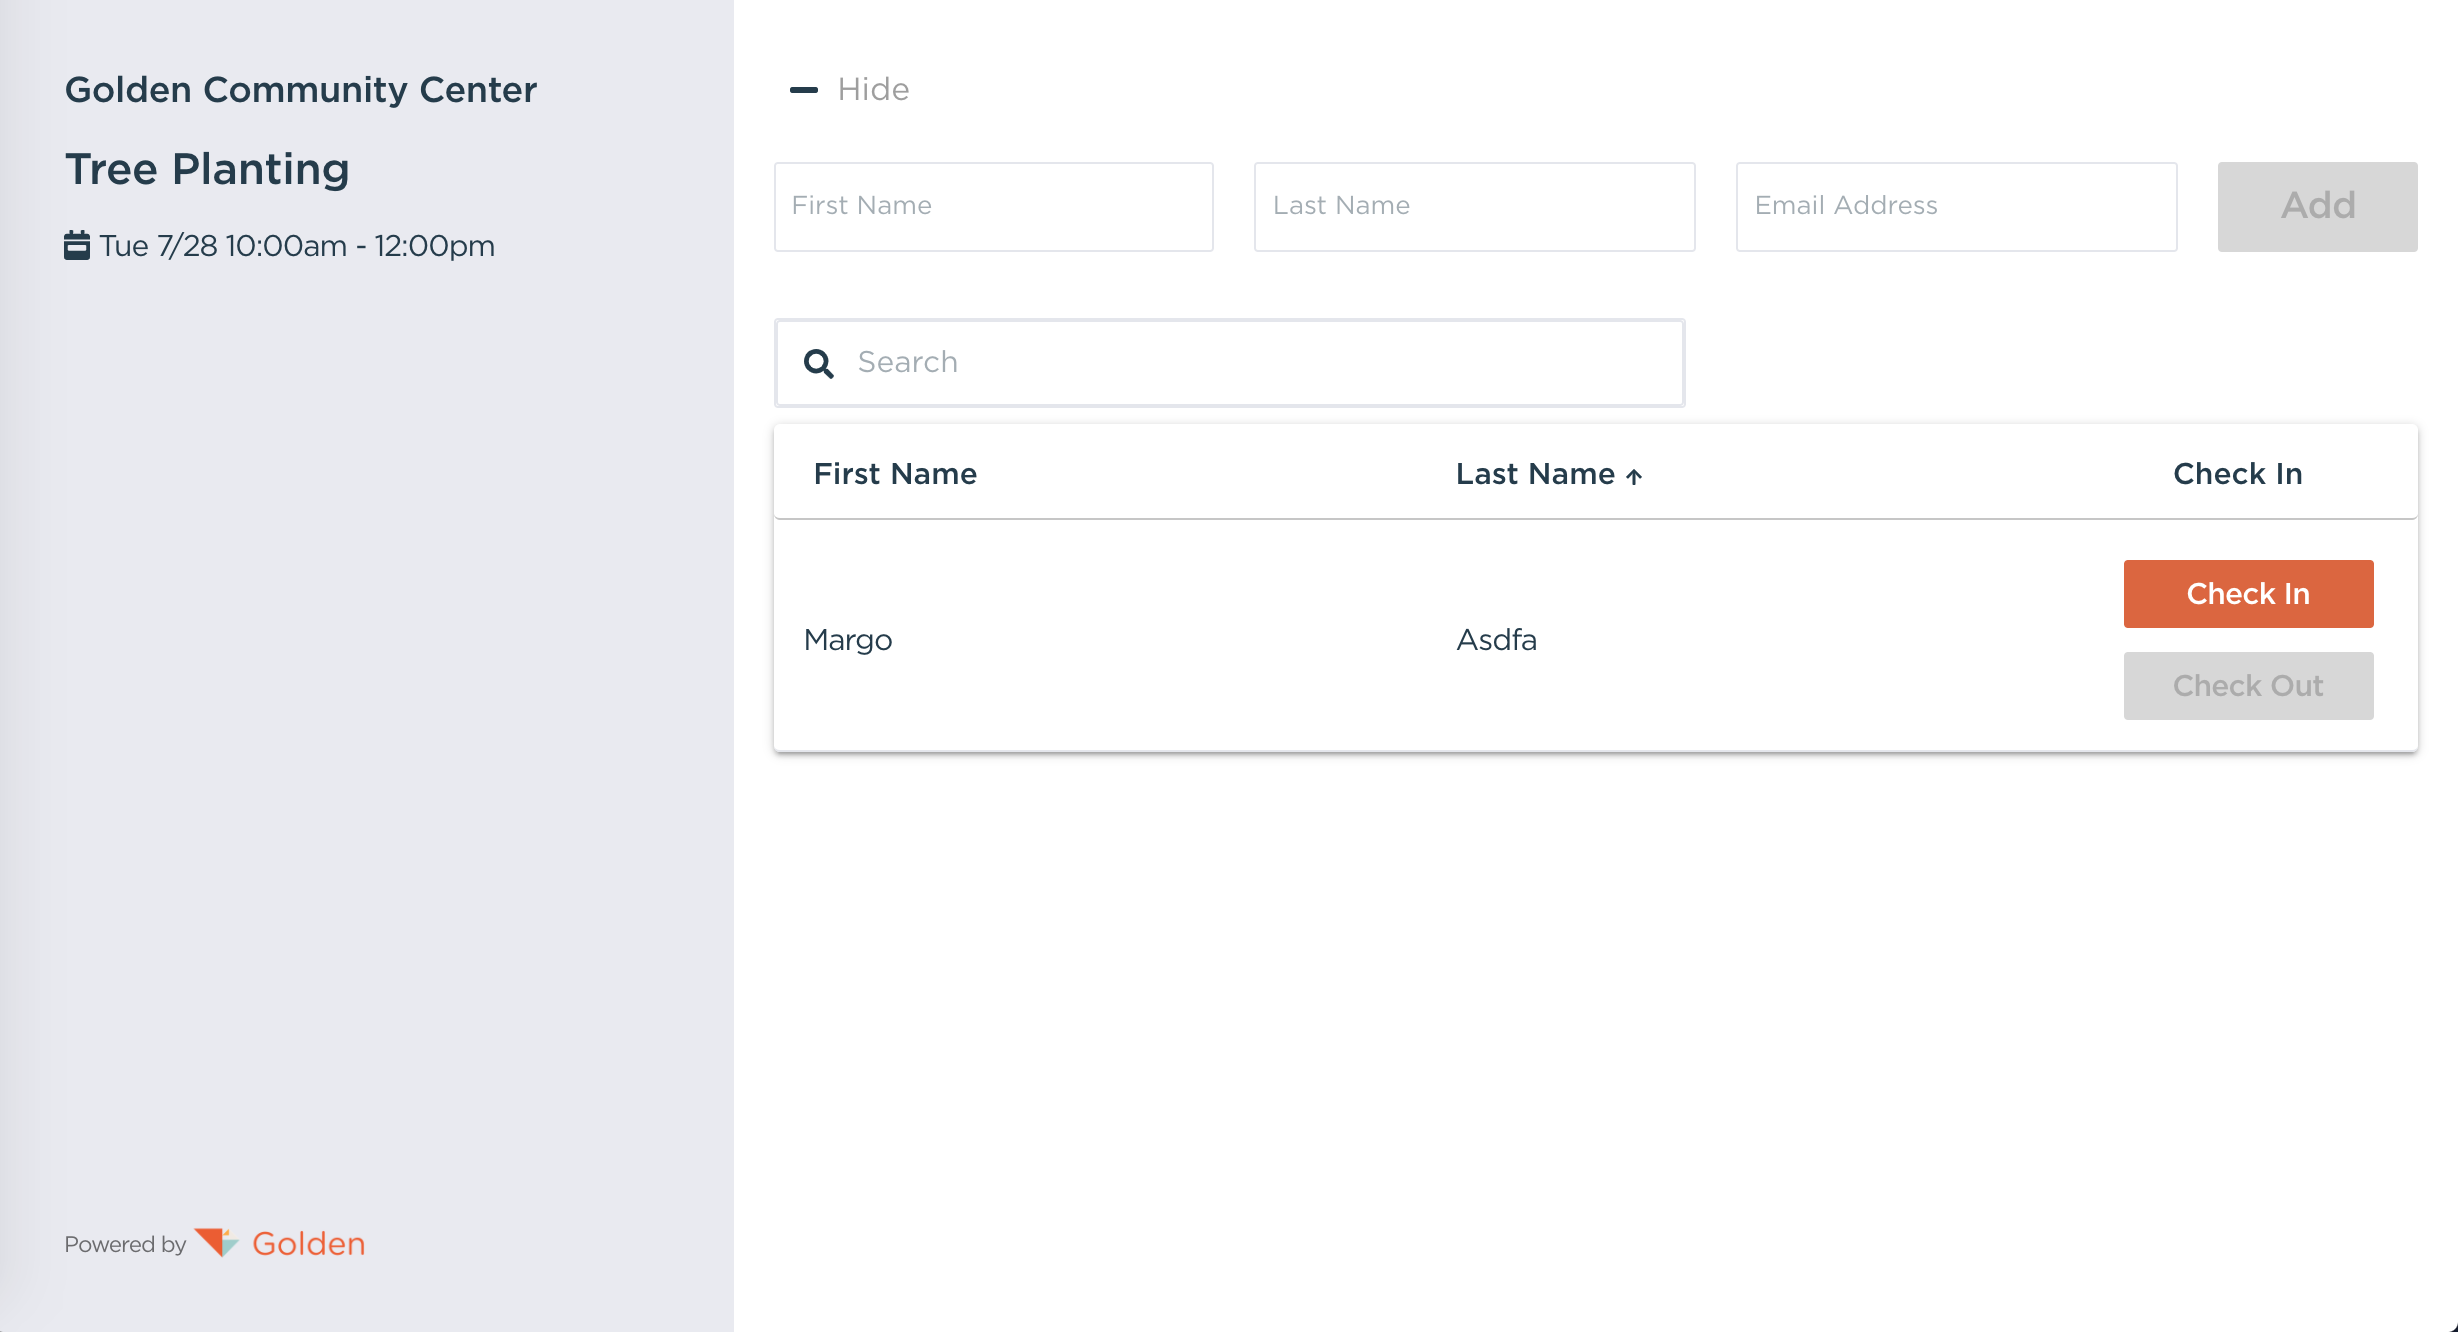Click the Last Name sort arrow
Screen dimensions: 2458x1332
coord(1634,476)
